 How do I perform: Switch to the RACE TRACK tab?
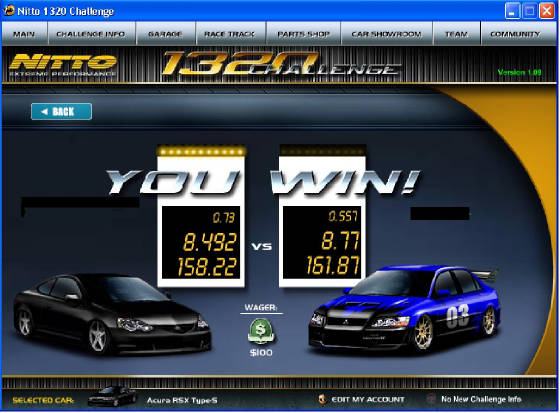coord(230,34)
